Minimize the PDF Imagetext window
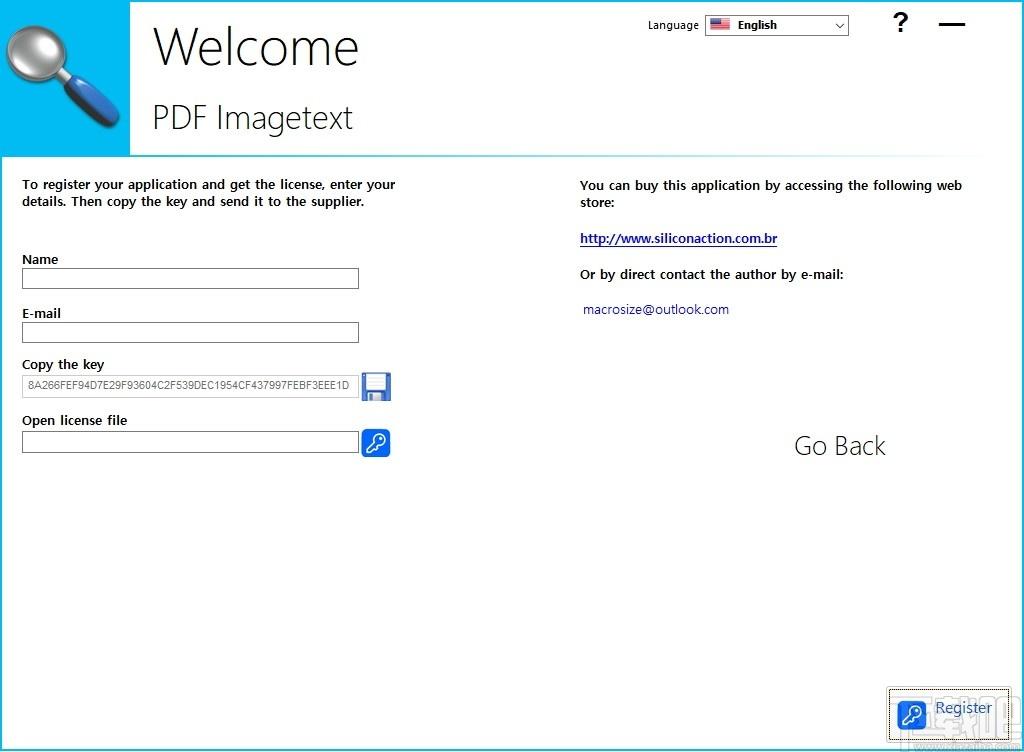 (x=952, y=25)
